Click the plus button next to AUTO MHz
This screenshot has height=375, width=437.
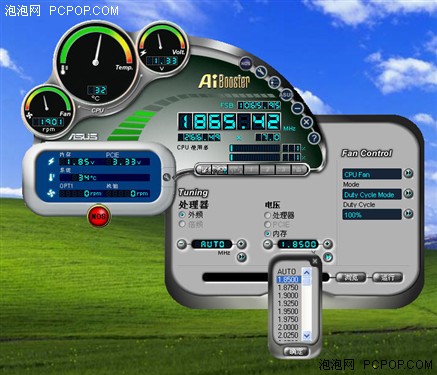[x=241, y=244]
